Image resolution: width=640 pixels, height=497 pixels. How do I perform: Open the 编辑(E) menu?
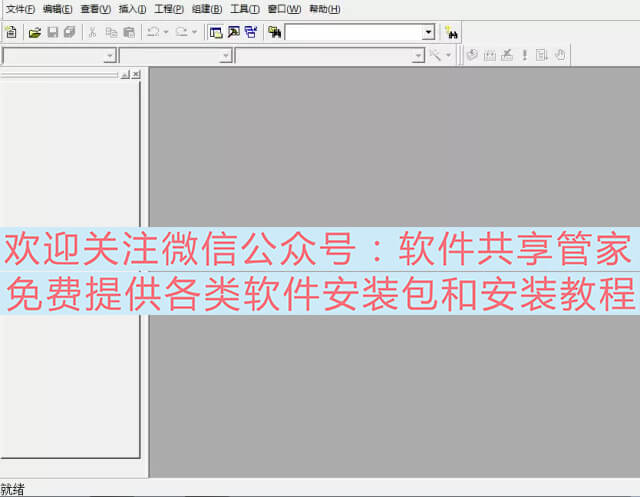point(58,9)
